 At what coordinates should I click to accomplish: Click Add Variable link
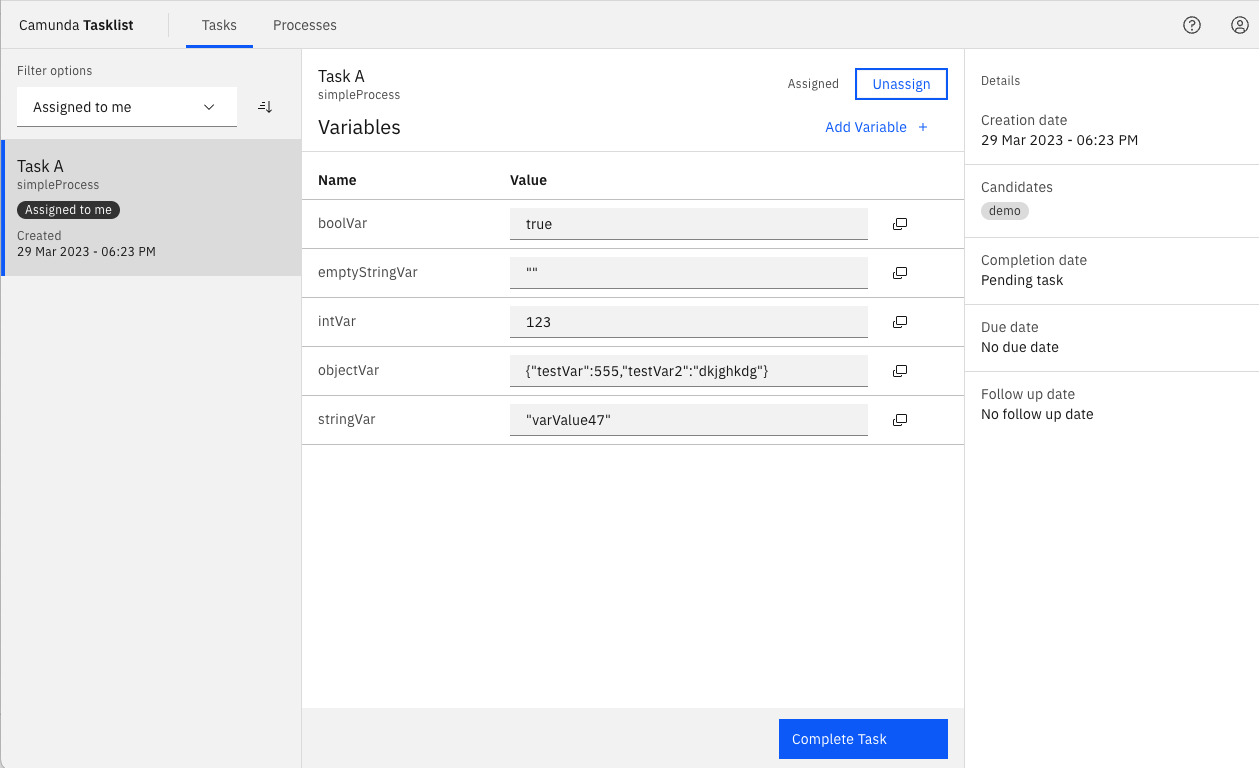[x=876, y=127]
